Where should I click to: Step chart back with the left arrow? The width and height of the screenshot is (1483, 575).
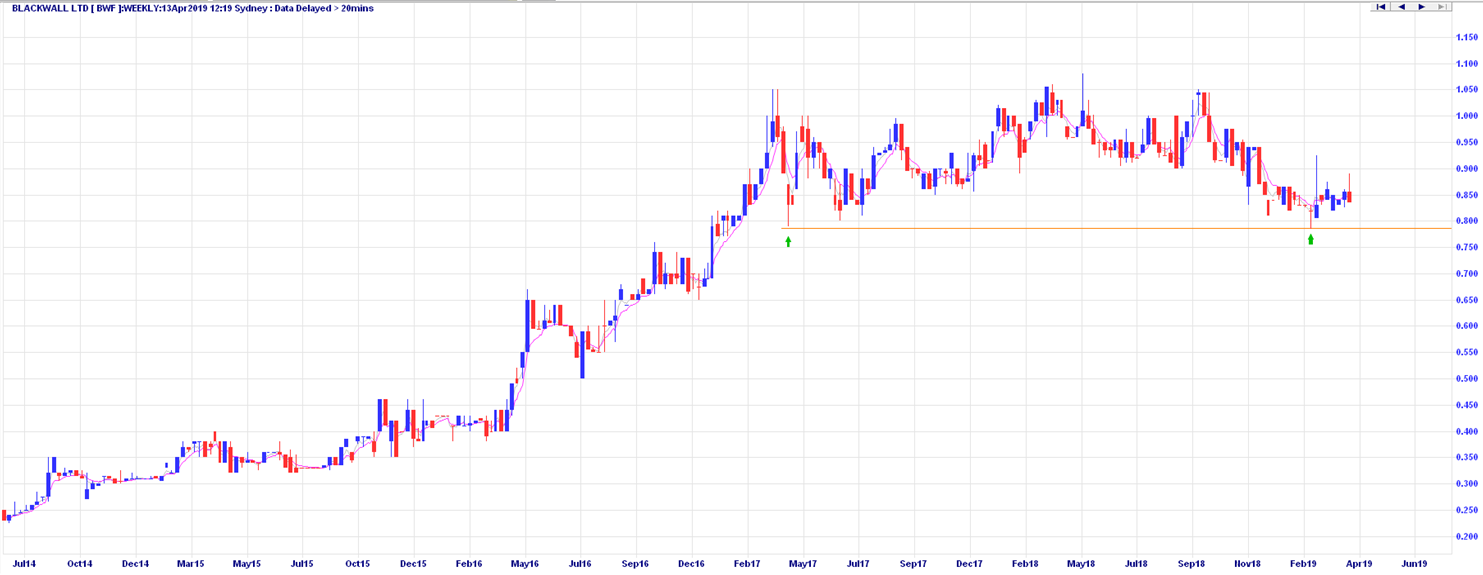[x=1401, y=7]
